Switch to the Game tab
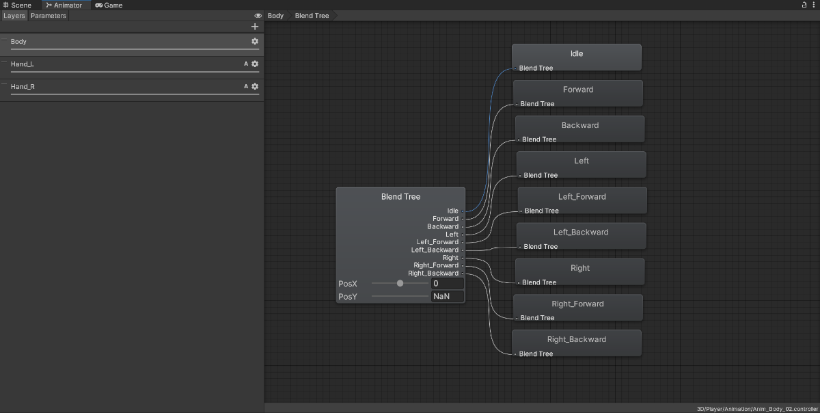Image resolution: width=820 pixels, height=413 pixels. (110, 5)
